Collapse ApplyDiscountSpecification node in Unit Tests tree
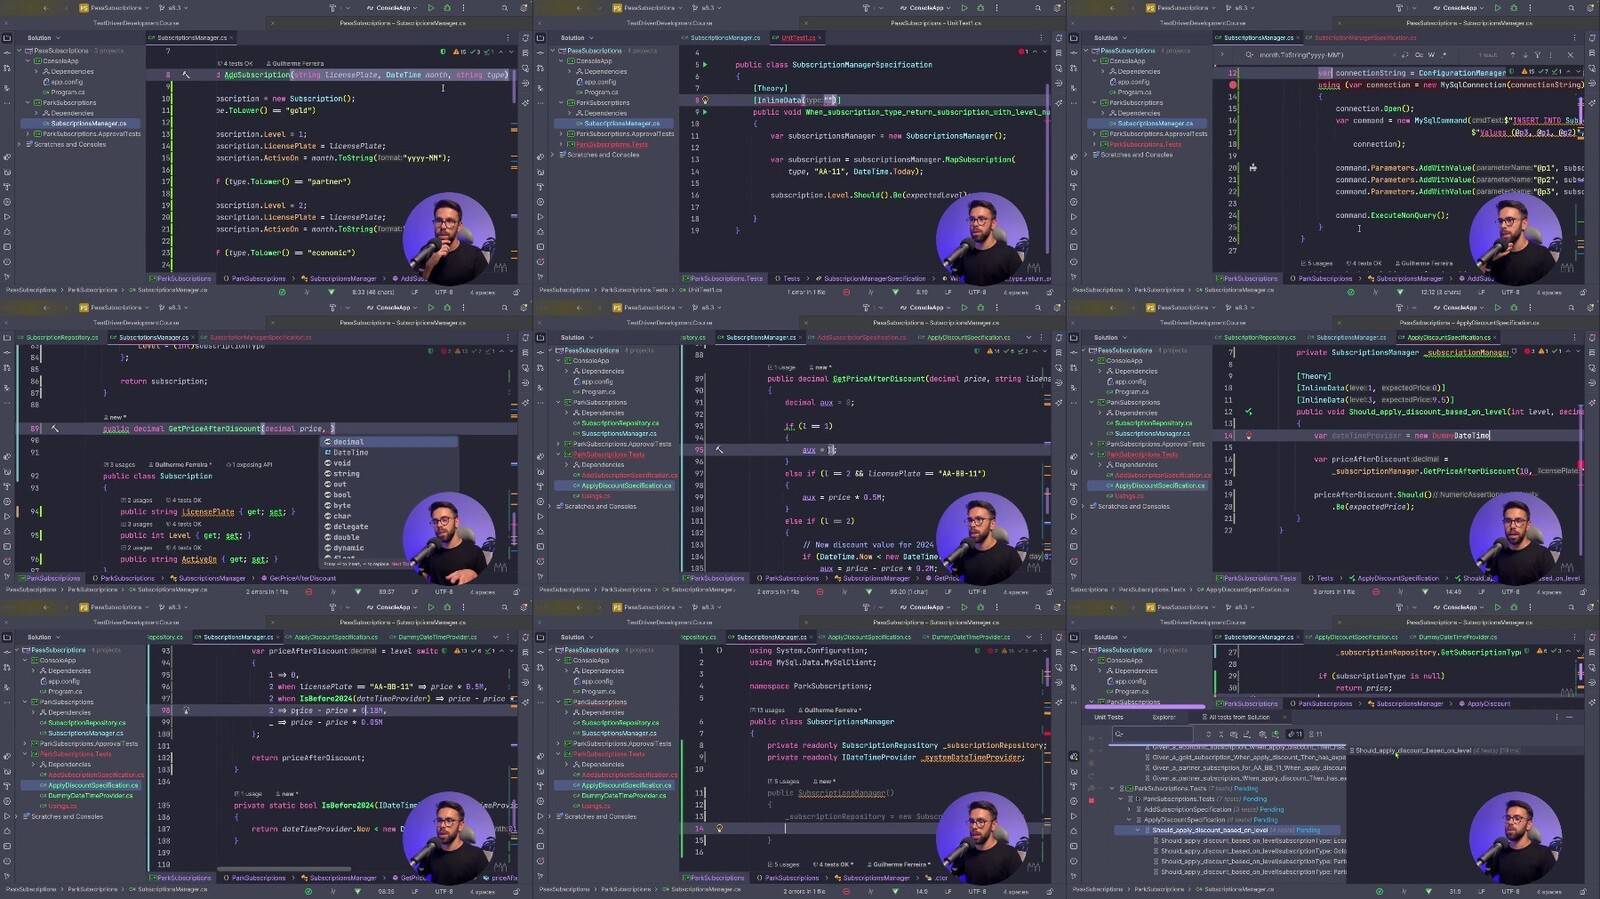 (1130, 820)
